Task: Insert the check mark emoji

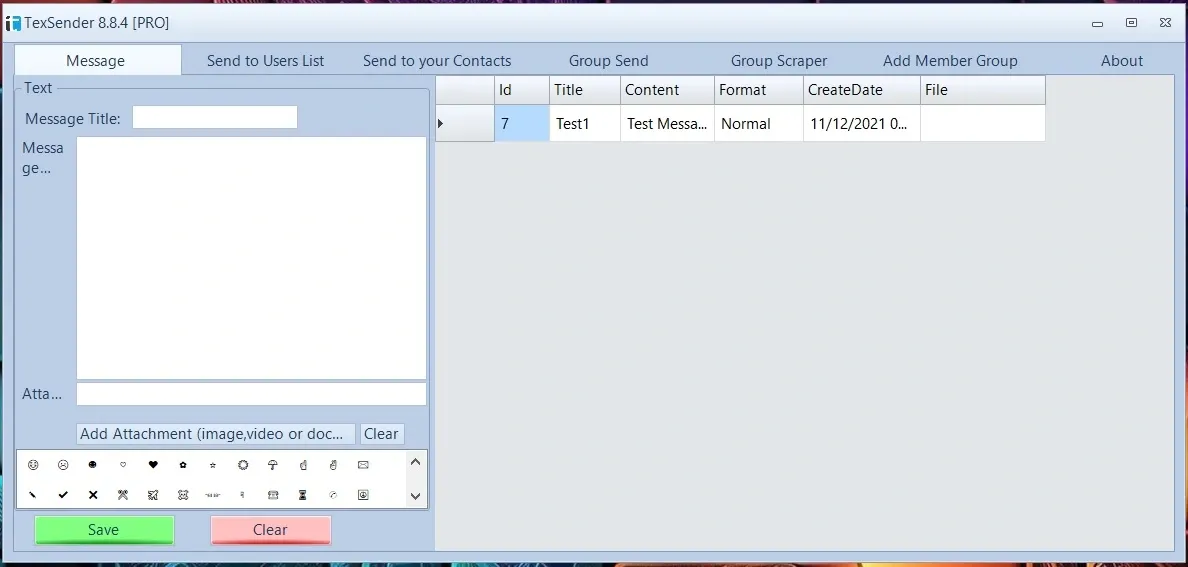Action: click(x=63, y=495)
